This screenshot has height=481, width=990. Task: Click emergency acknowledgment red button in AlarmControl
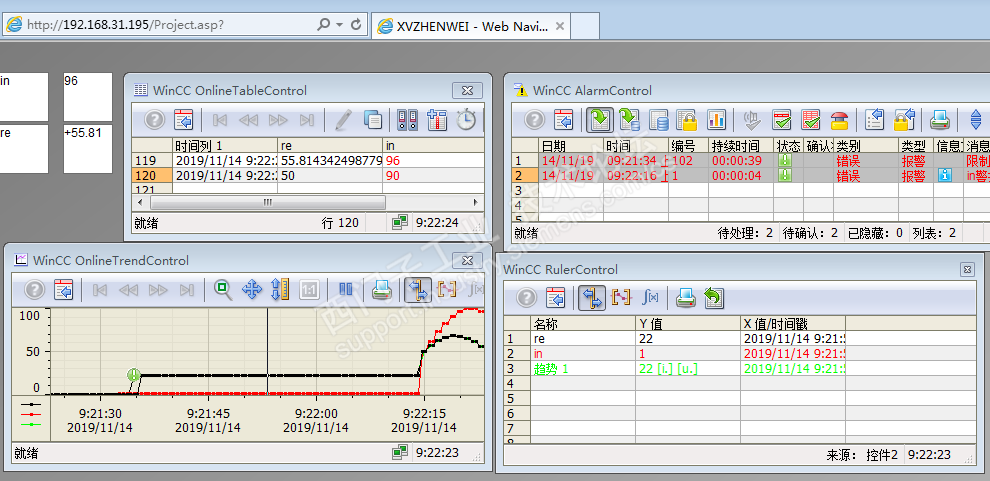pyautogui.click(x=839, y=119)
